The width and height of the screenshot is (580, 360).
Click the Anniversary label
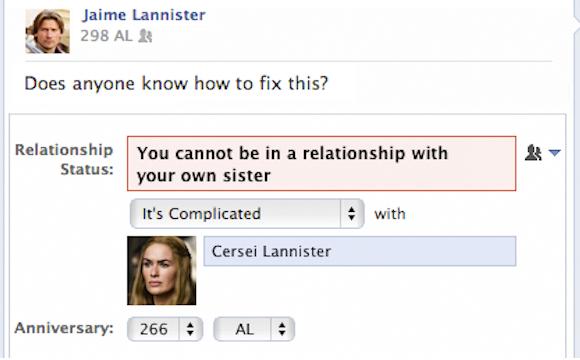(64, 328)
